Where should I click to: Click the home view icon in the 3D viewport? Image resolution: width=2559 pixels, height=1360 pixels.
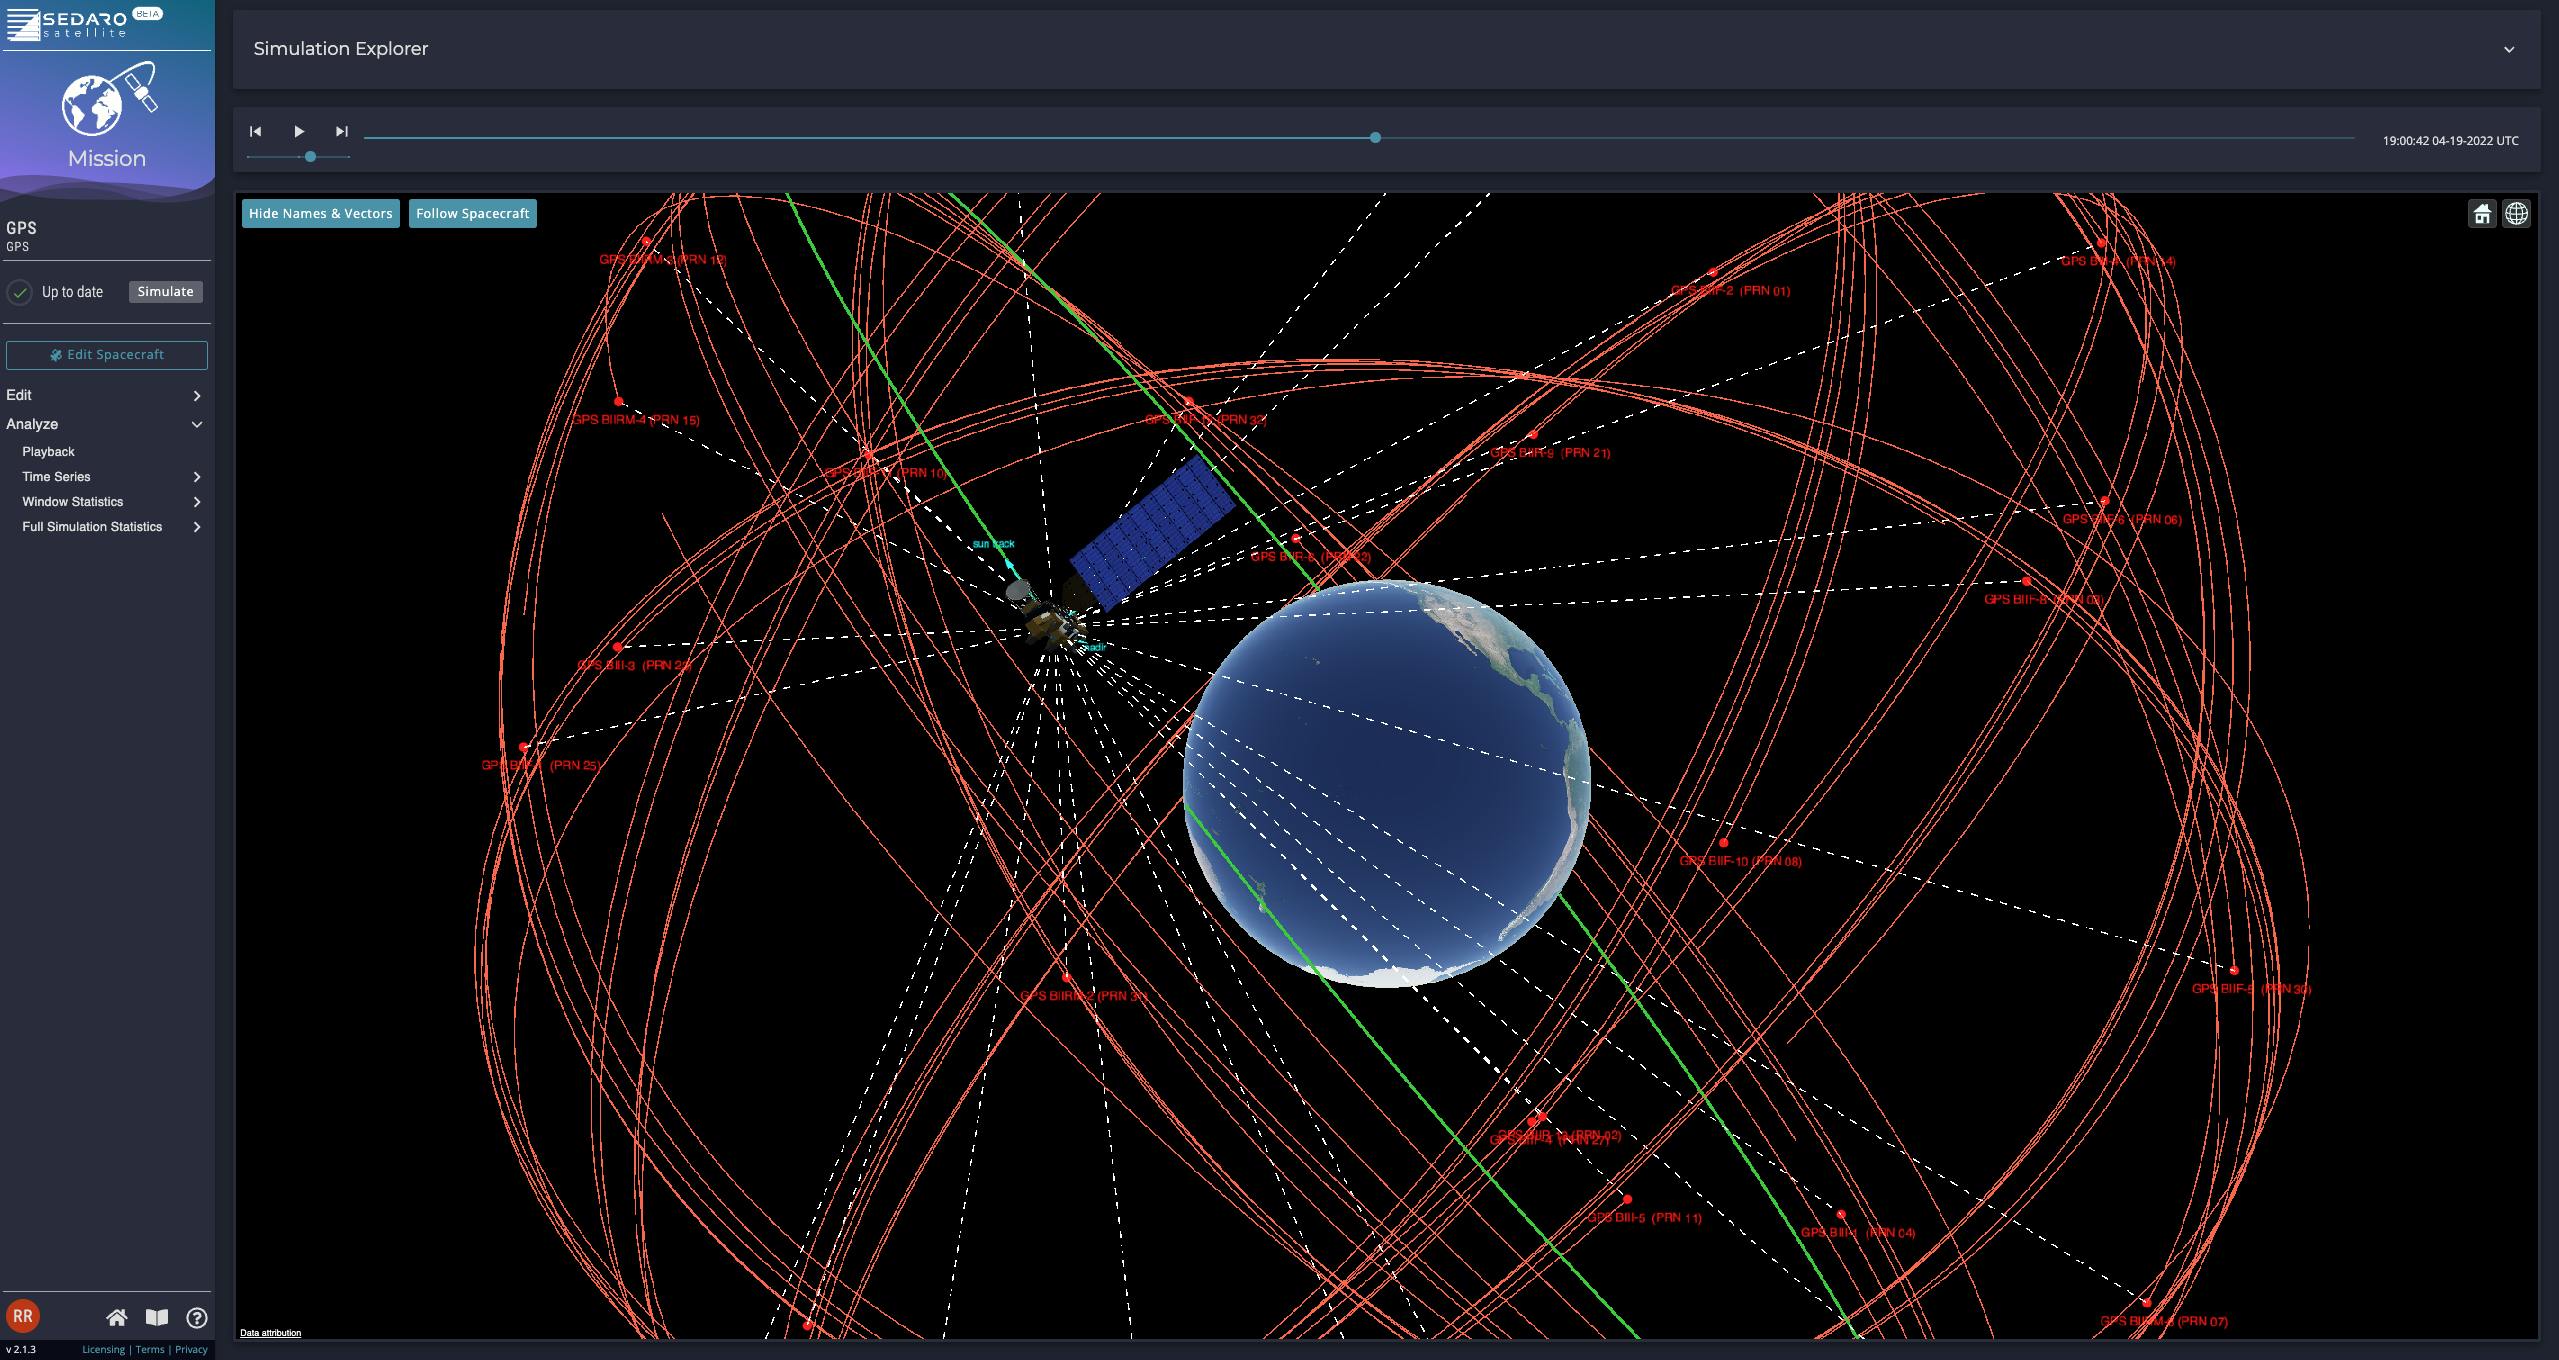pos(2484,213)
